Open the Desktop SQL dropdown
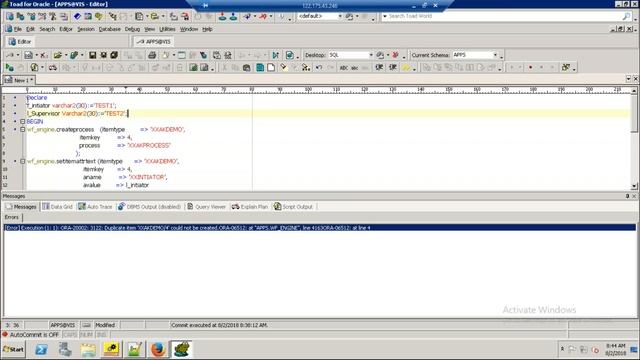 point(371,55)
